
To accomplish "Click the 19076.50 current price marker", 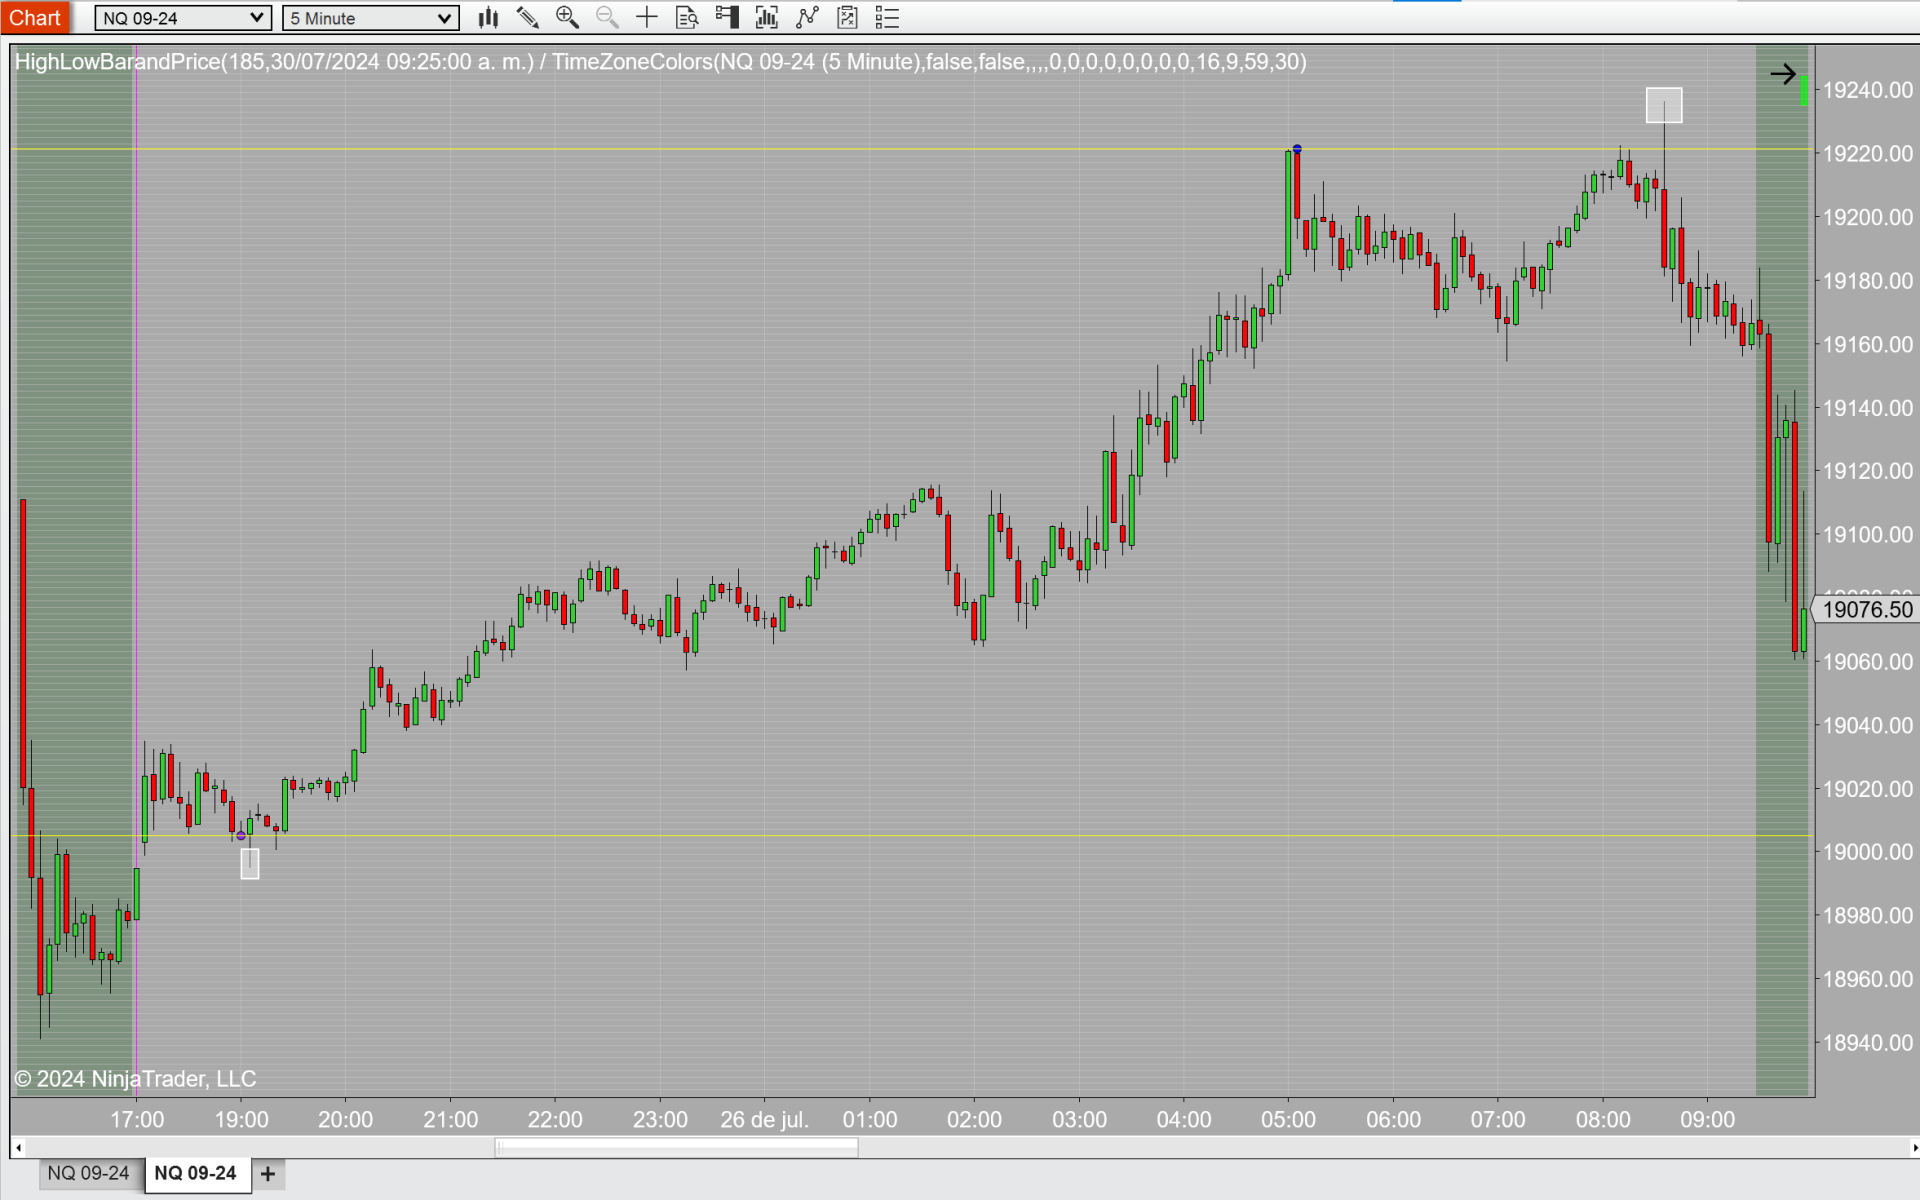I will click(x=1866, y=609).
